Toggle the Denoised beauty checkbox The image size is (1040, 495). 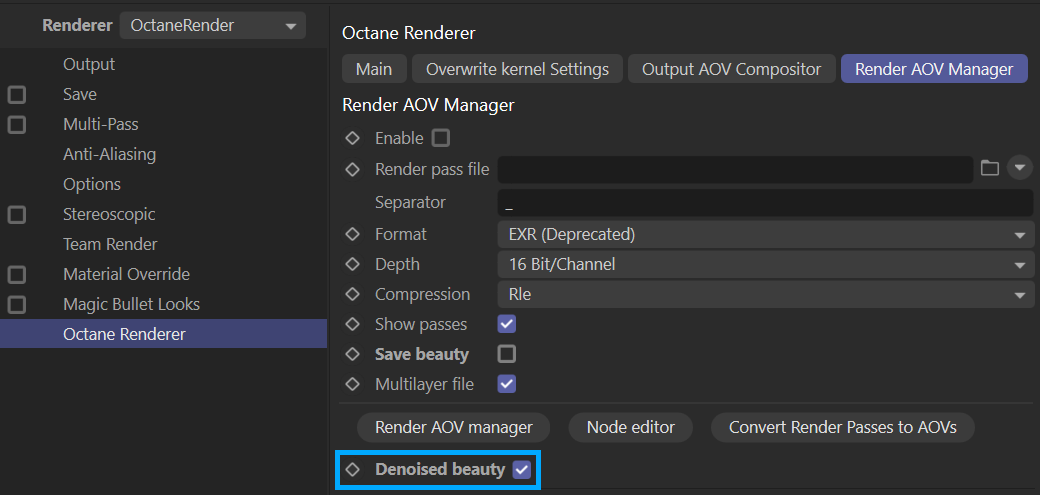(x=521, y=469)
